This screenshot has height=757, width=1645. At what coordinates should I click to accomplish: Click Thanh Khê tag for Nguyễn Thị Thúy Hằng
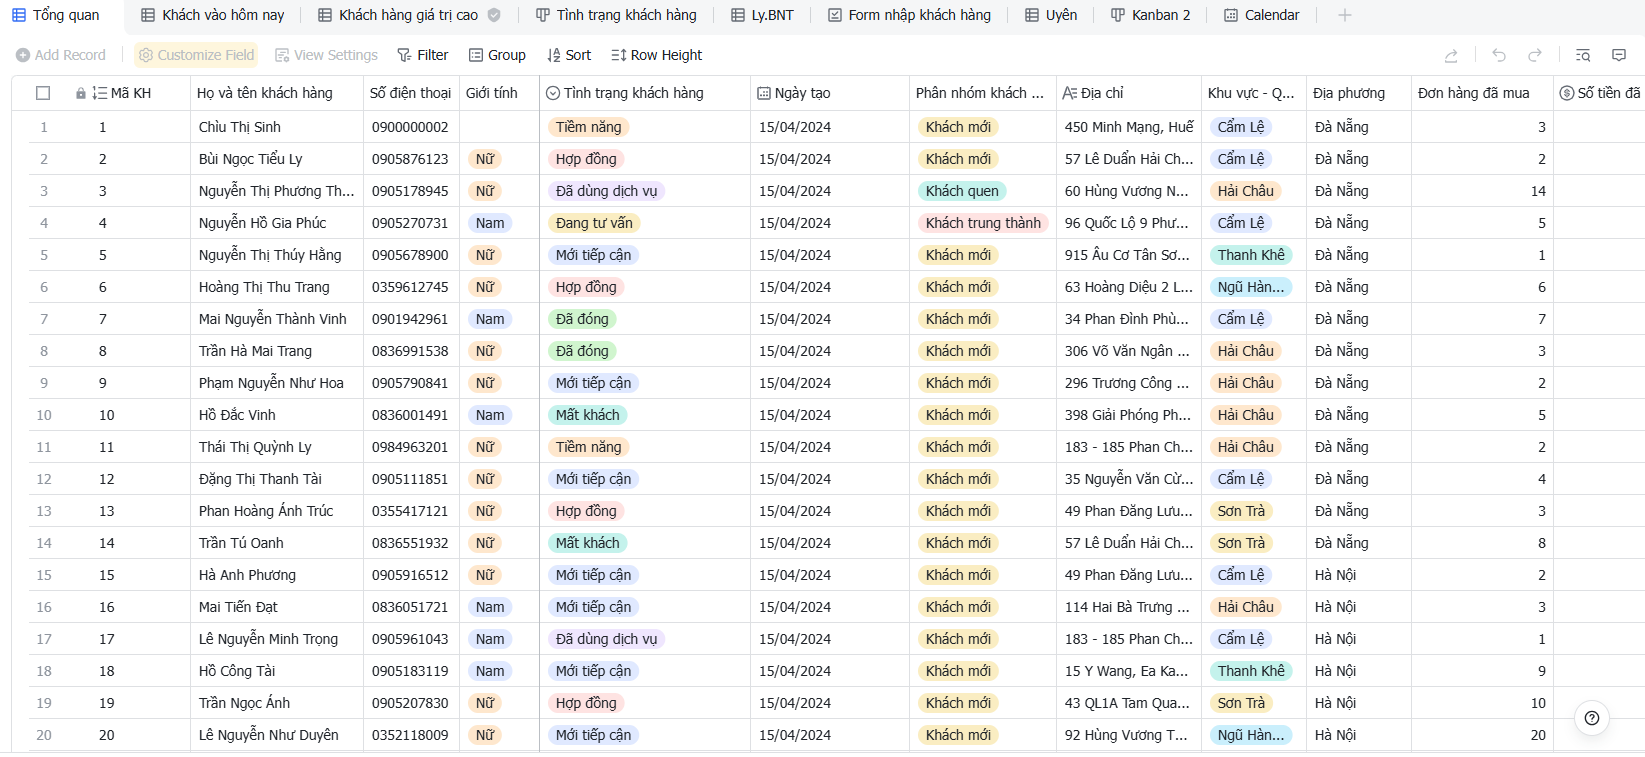tap(1251, 255)
